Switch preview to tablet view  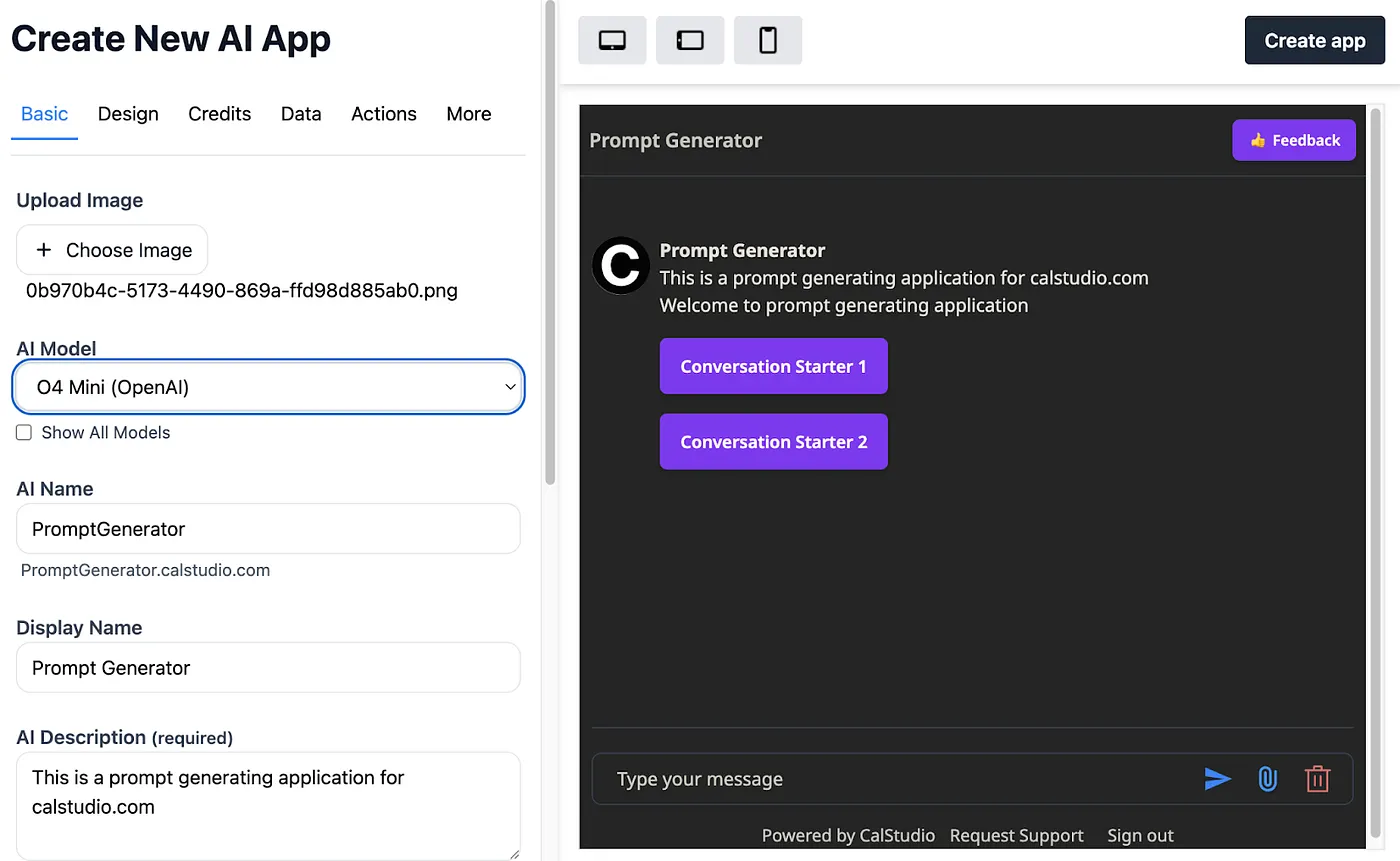coord(690,39)
